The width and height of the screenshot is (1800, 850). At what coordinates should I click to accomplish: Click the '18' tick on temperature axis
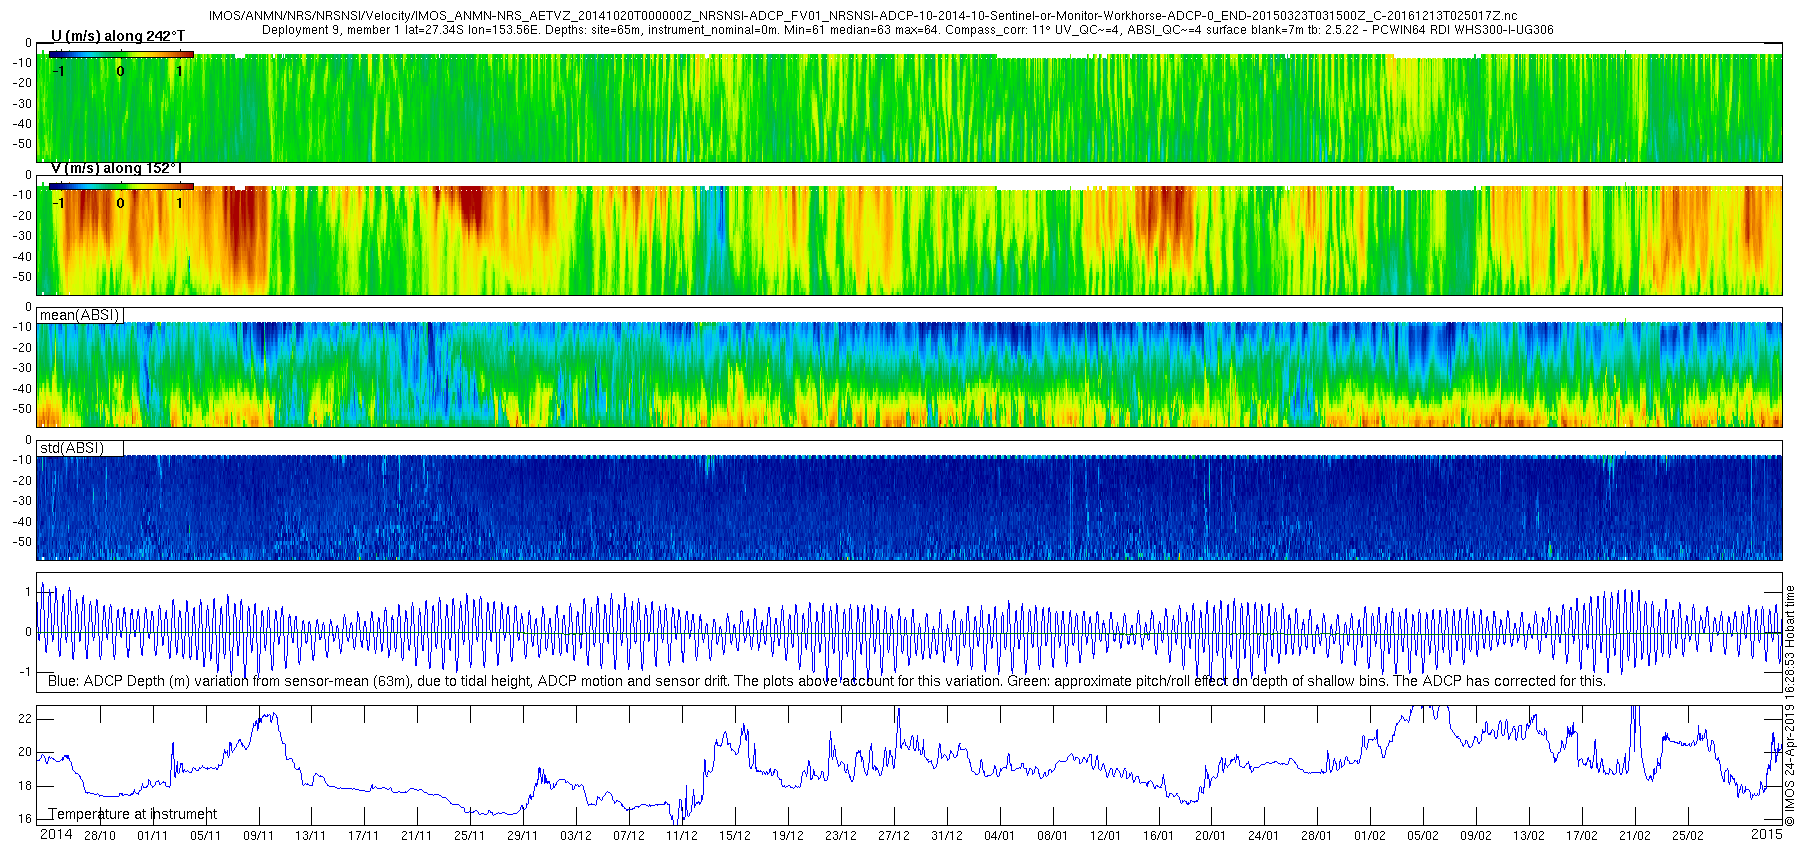pos(25,786)
